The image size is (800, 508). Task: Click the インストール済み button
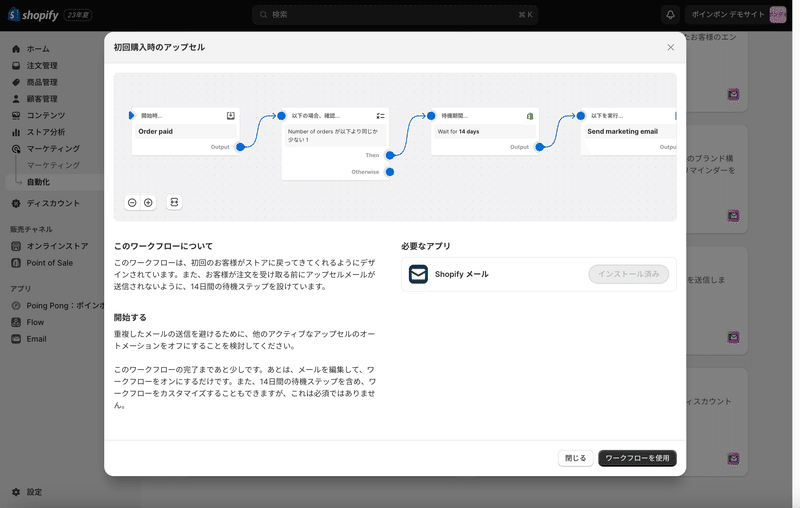[x=629, y=274]
